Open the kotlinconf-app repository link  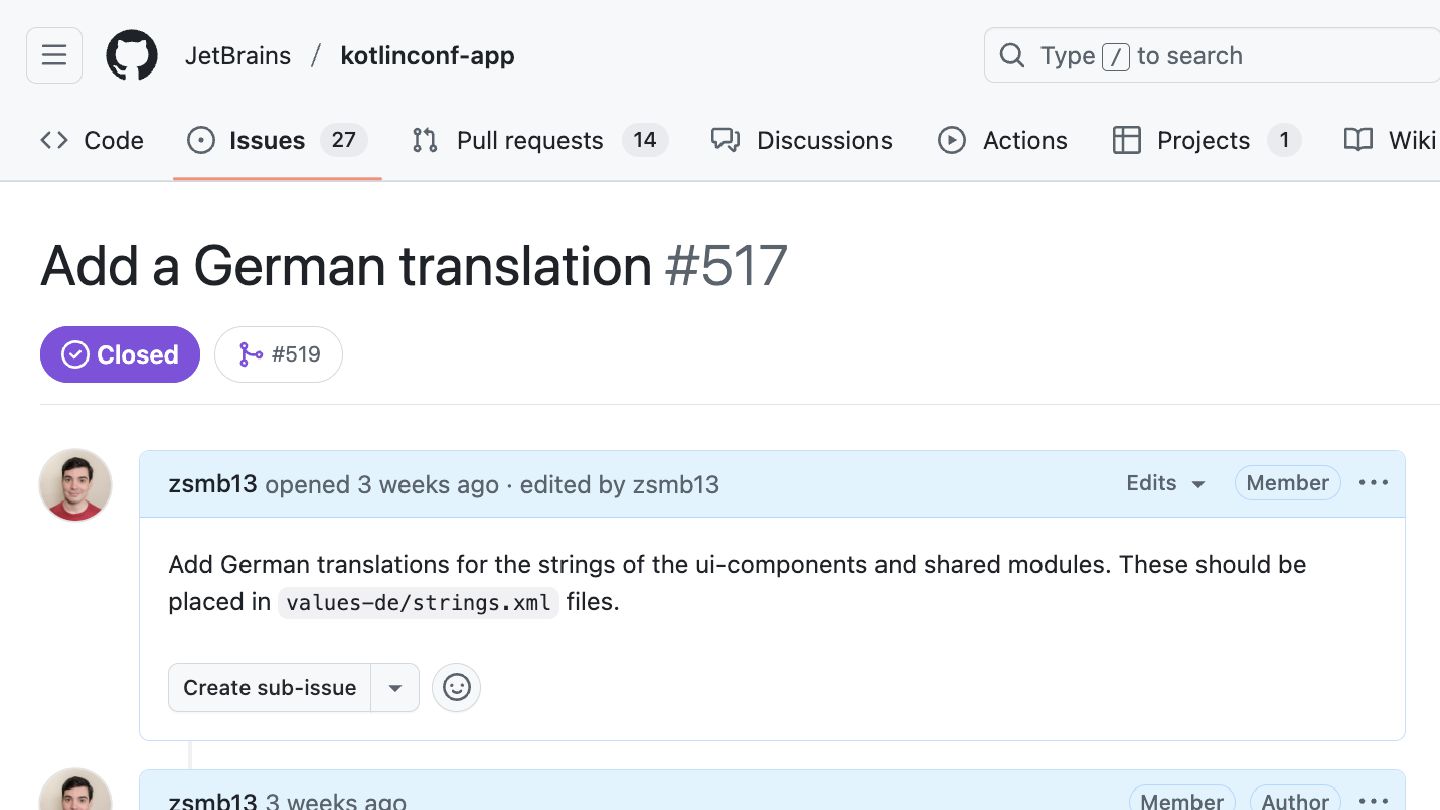tap(427, 56)
